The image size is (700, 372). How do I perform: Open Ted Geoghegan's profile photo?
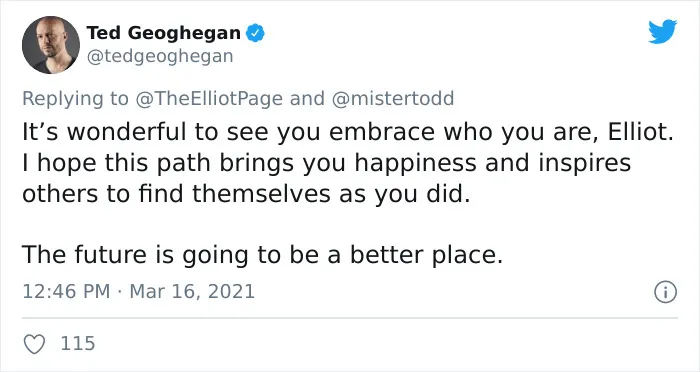51,45
